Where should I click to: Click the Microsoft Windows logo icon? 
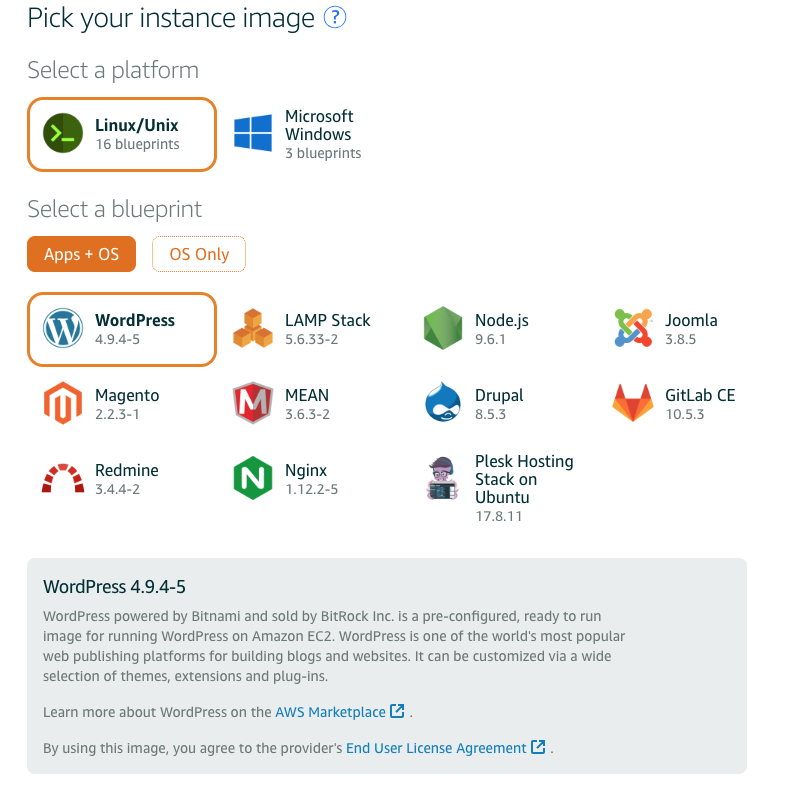253,134
